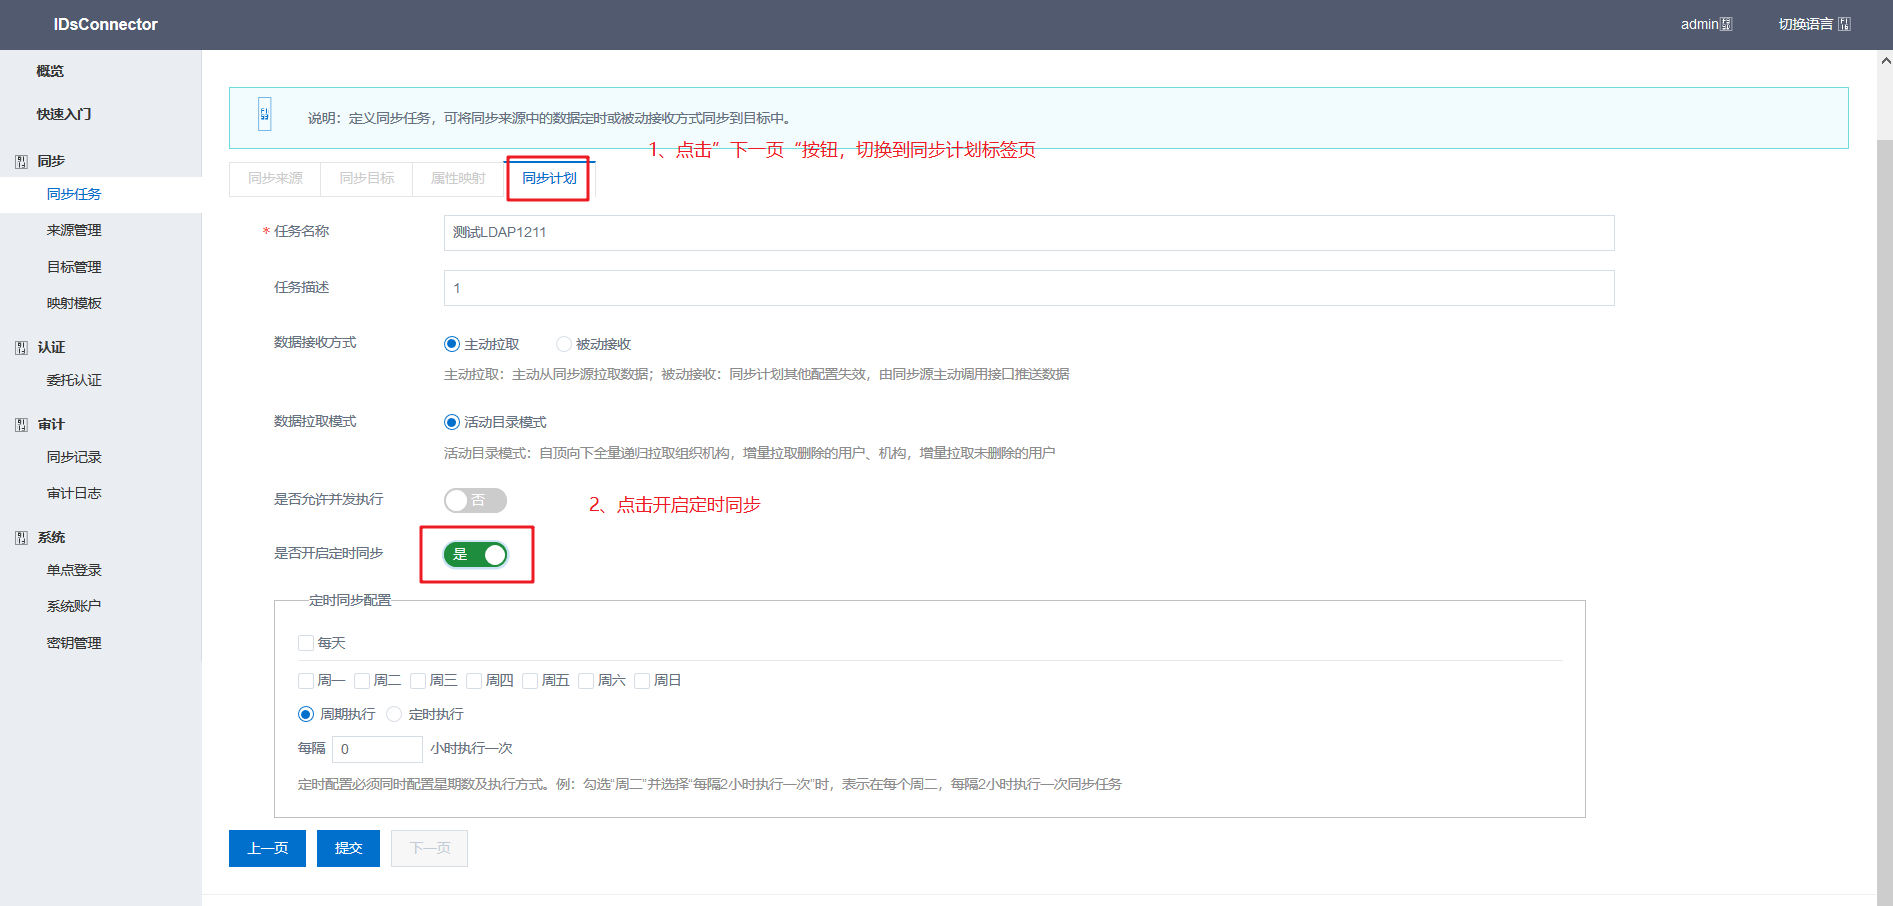Image resolution: width=1893 pixels, height=906 pixels.
Task: Click the 切换语言 language icon
Action: 1844,24
